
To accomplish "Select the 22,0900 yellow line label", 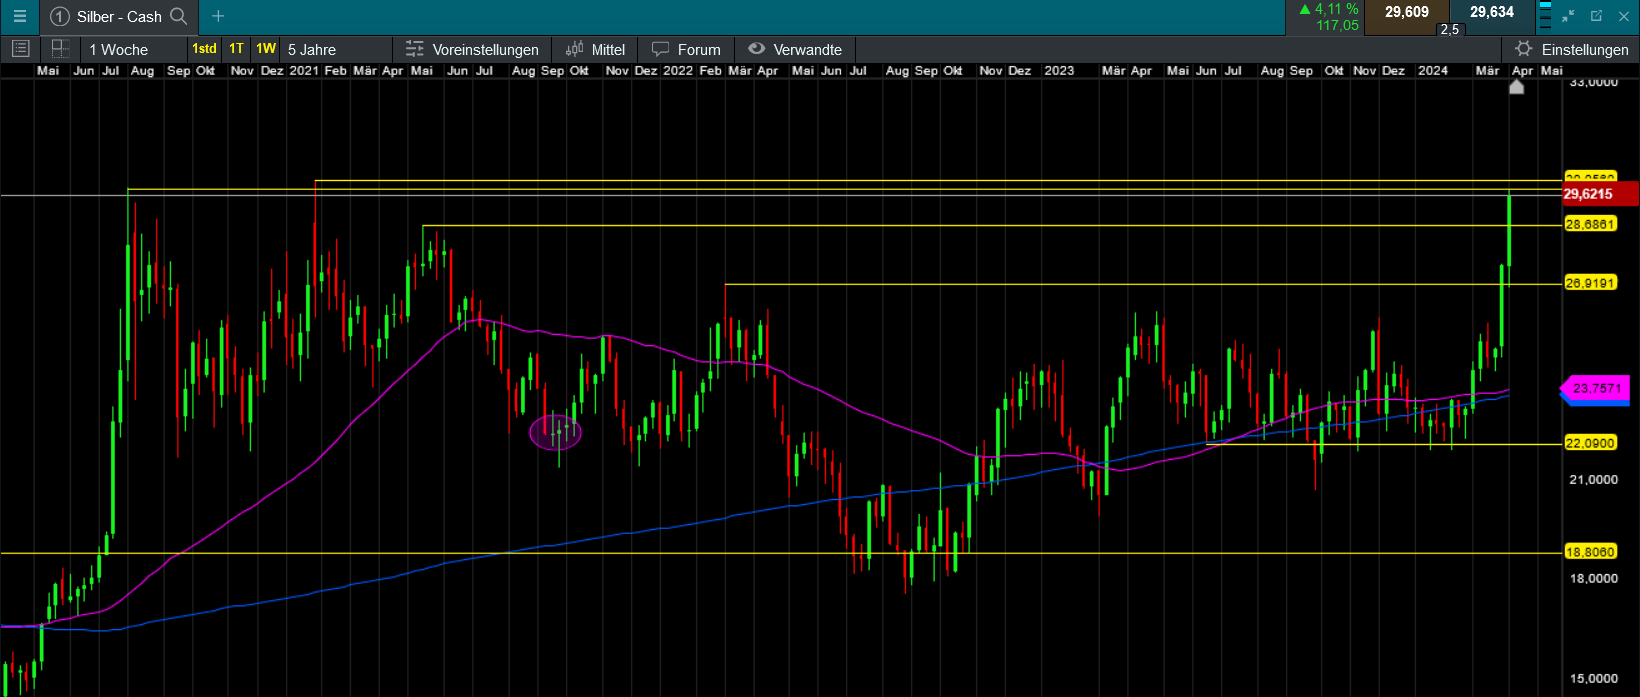I will (1590, 443).
